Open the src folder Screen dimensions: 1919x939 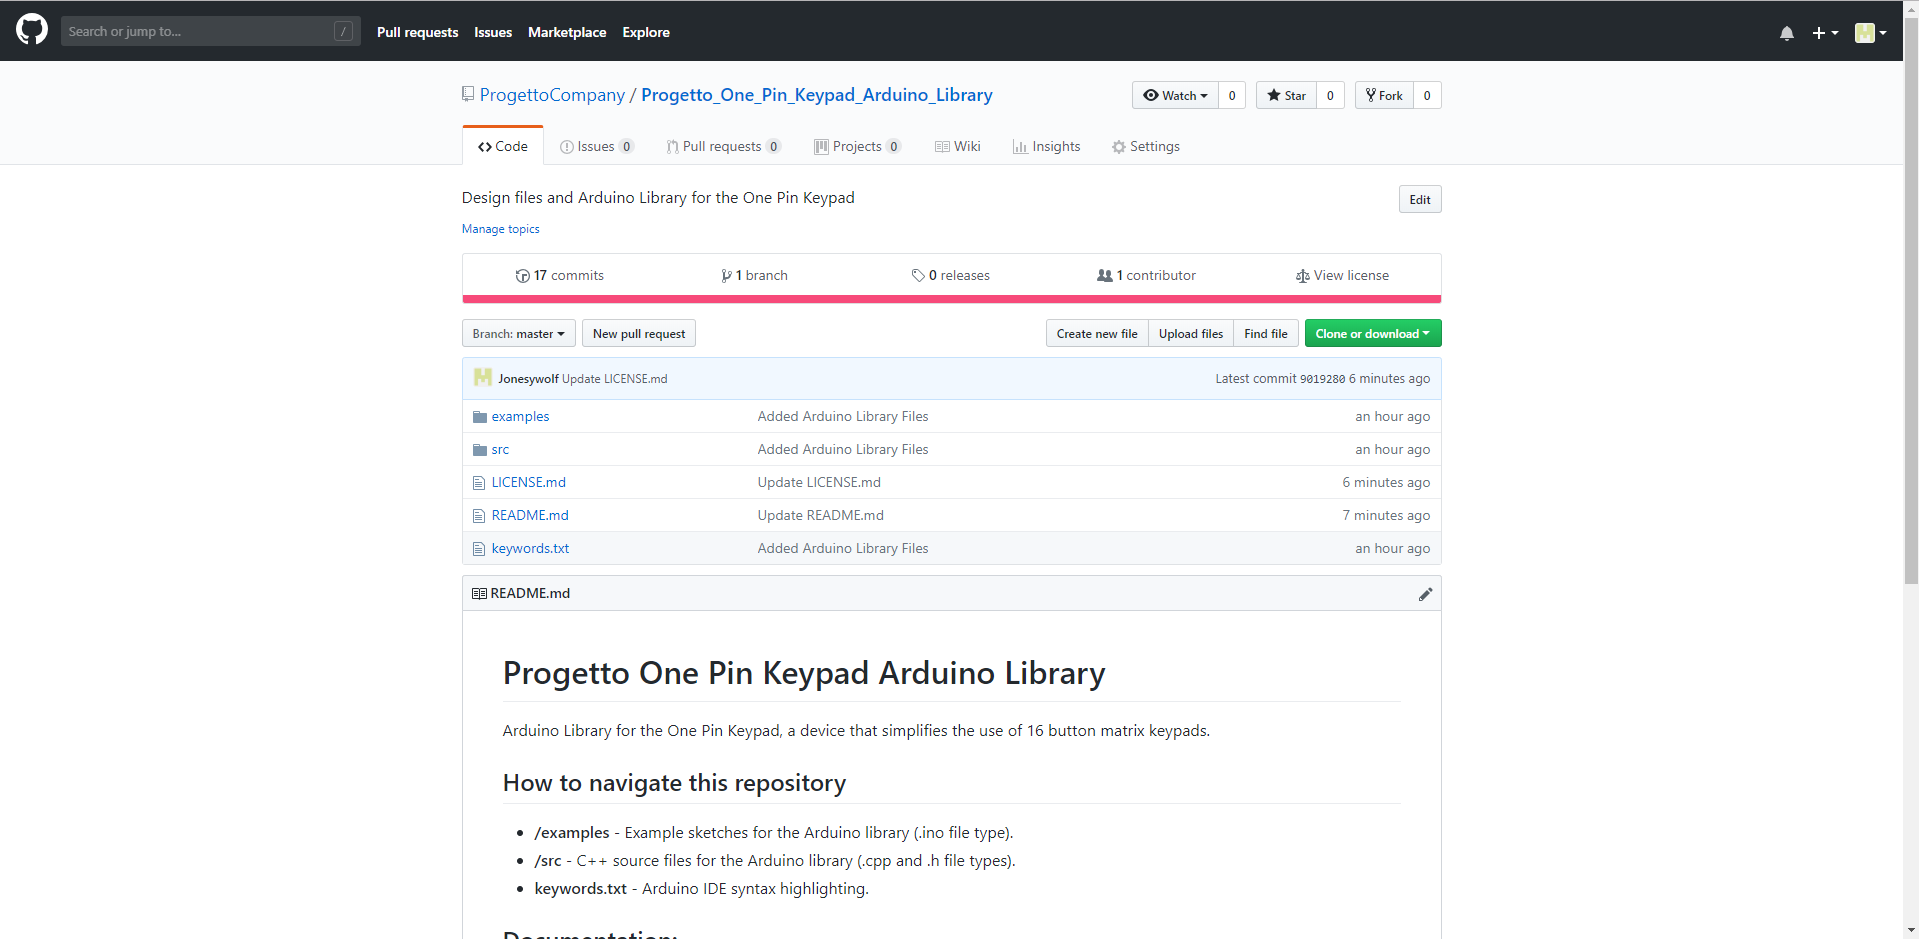pyautogui.click(x=500, y=449)
